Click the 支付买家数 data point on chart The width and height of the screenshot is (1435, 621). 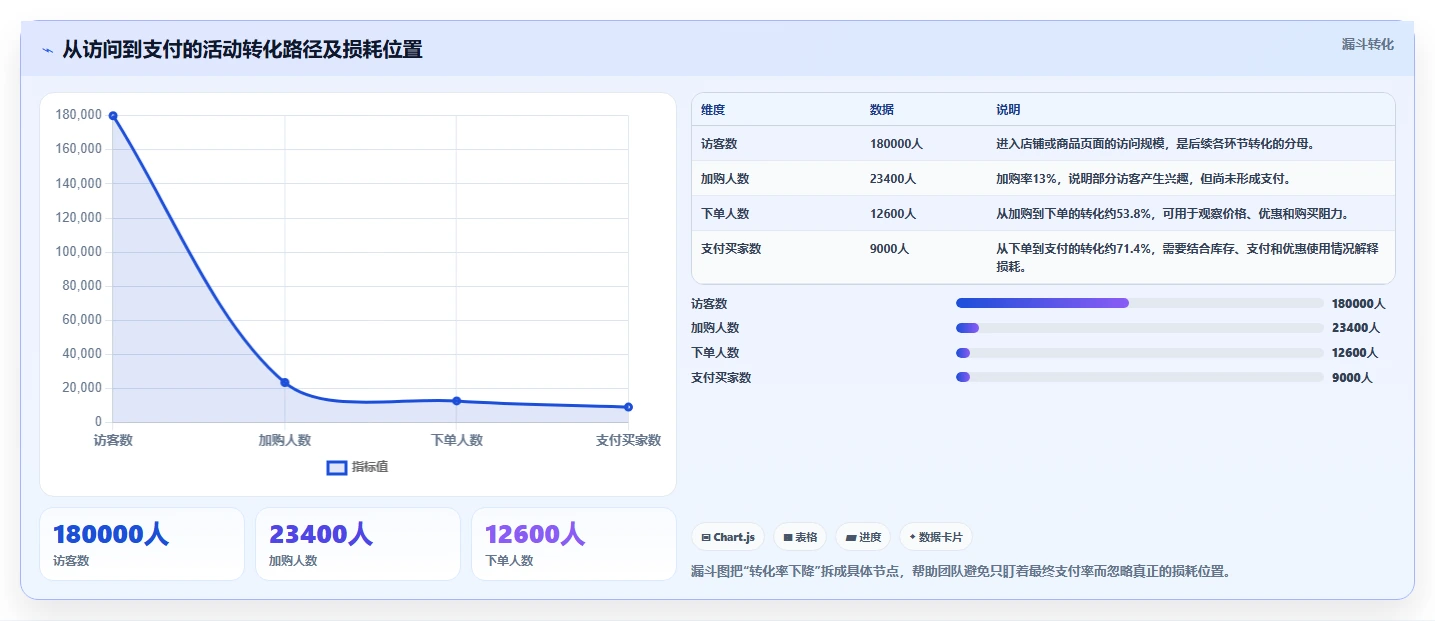628,407
